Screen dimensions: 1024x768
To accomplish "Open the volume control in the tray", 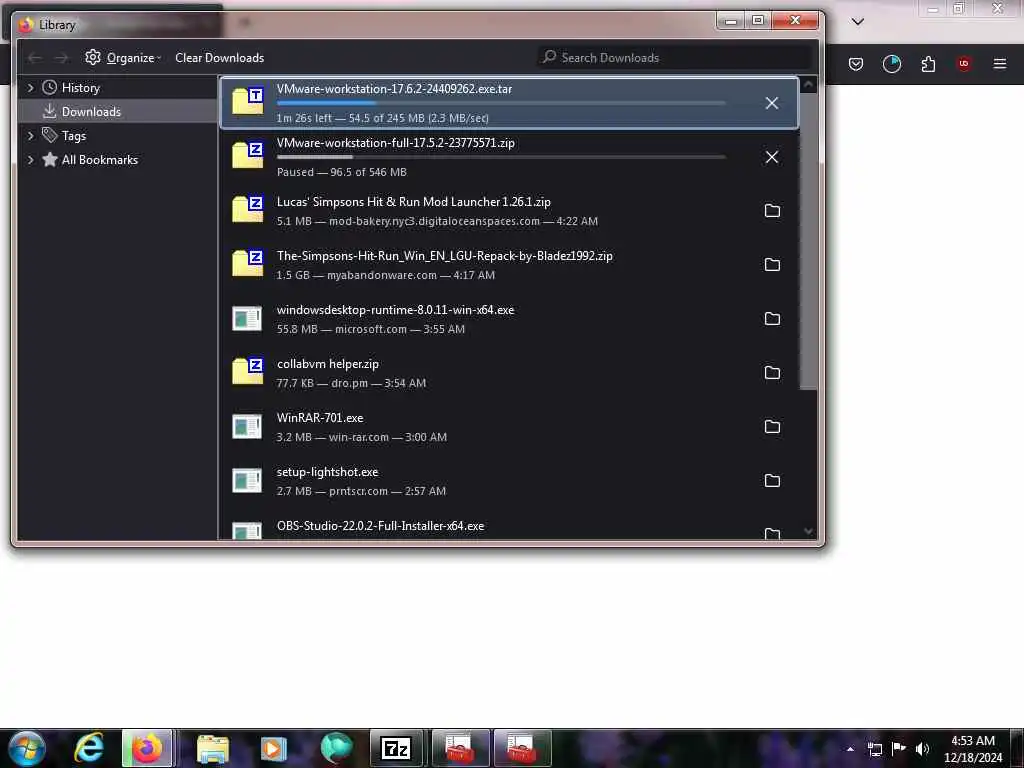I will click(x=922, y=749).
